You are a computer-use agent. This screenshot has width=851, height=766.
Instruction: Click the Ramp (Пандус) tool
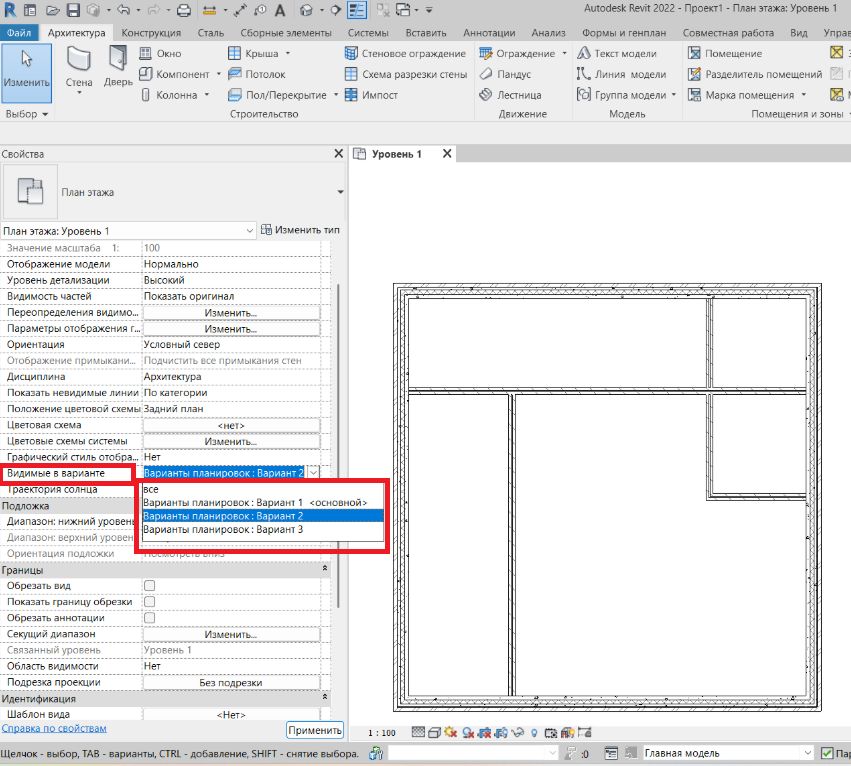coord(506,74)
